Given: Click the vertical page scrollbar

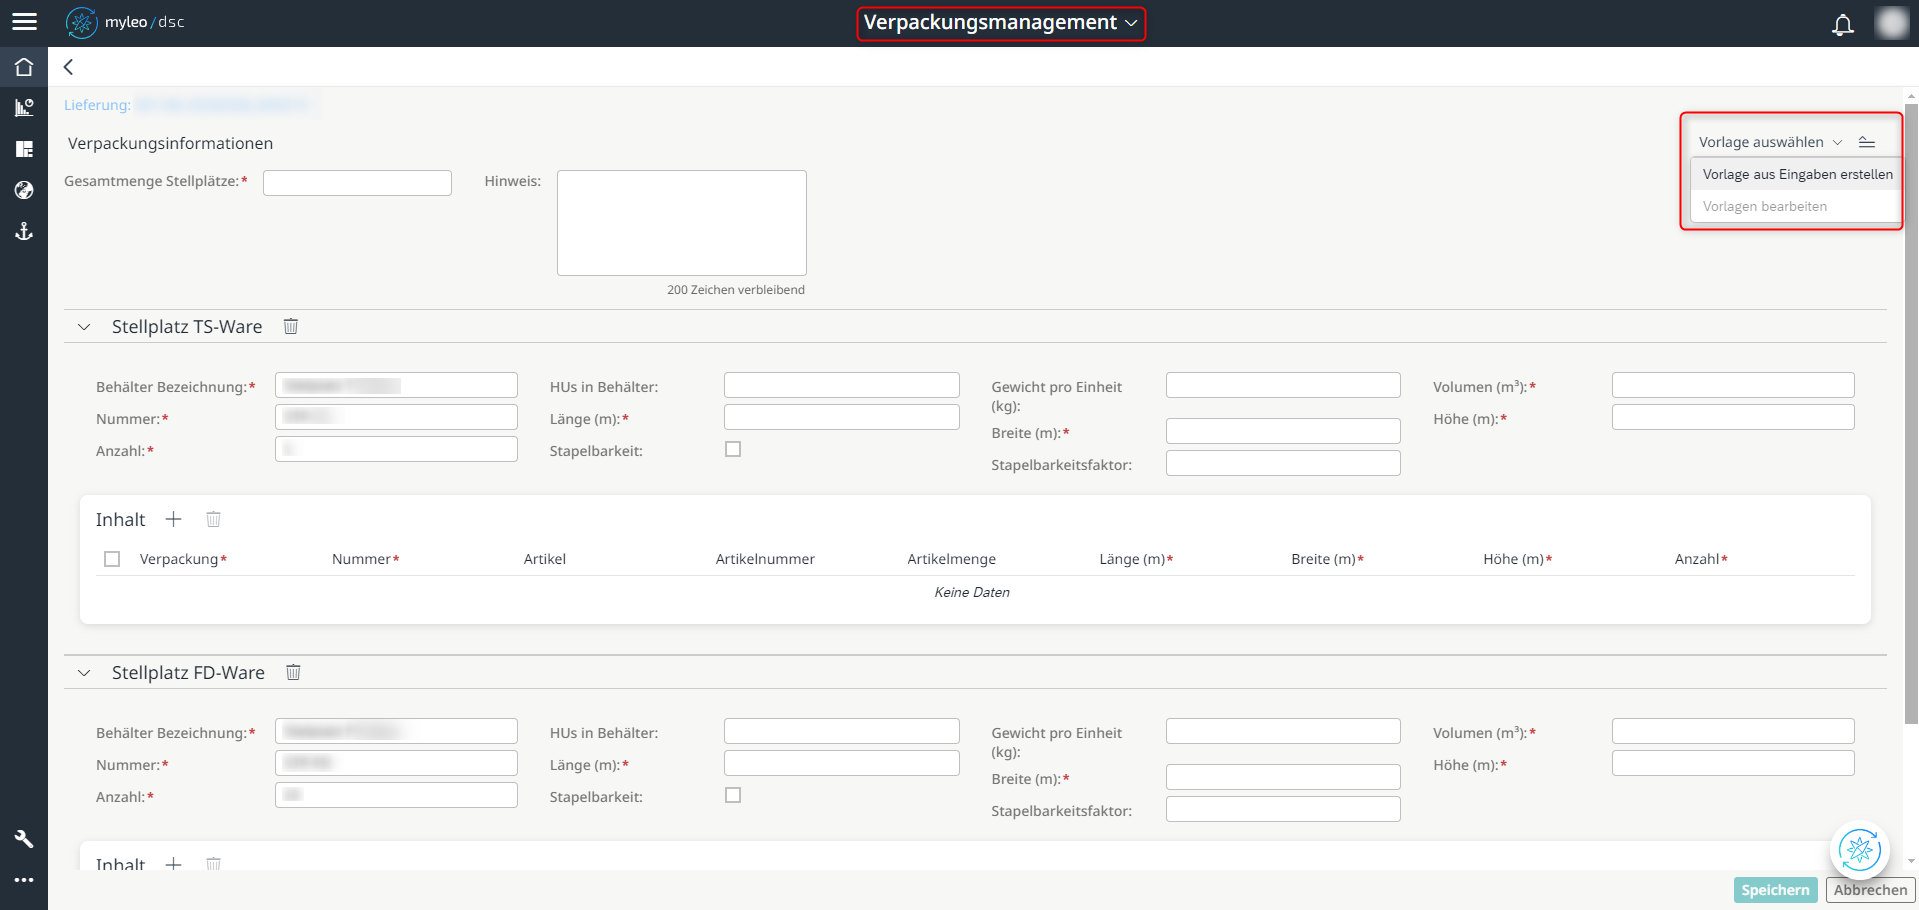Looking at the screenshot, I should pyautogui.click(x=1911, y=412).
